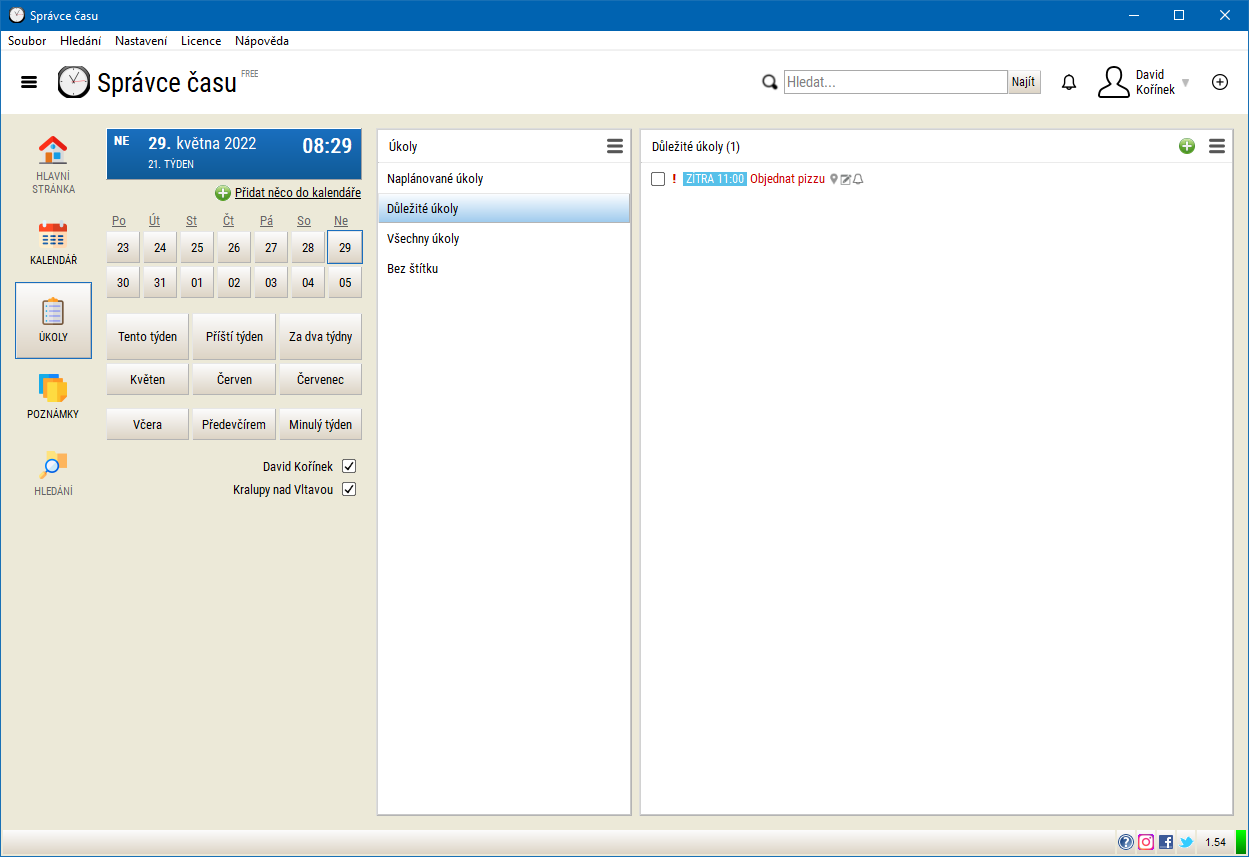Image resolution: width=1249 pixels, height=857 pixels.
Task: Open the Hledání menu in the menu bar
Action: pos(81,41)
